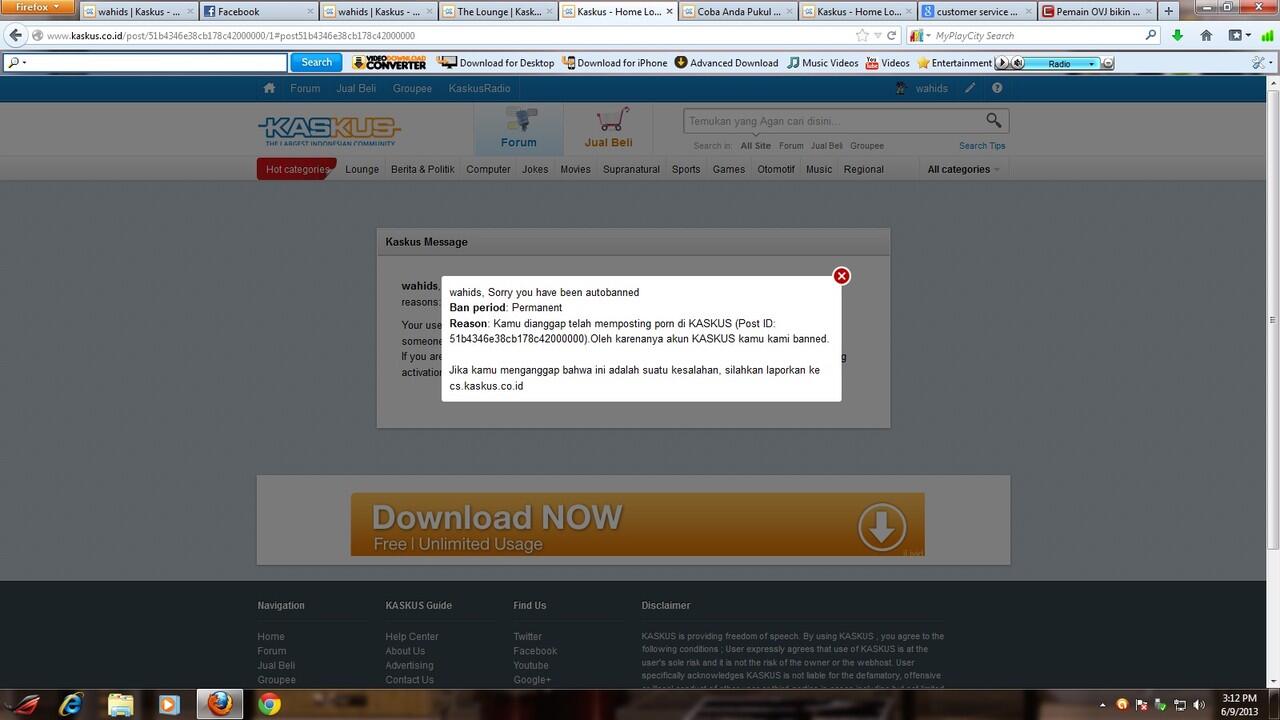Viewport: 1280px width, 720px height.
Task: Click the Firefox home icon
Action: (x=1206, y=35)
